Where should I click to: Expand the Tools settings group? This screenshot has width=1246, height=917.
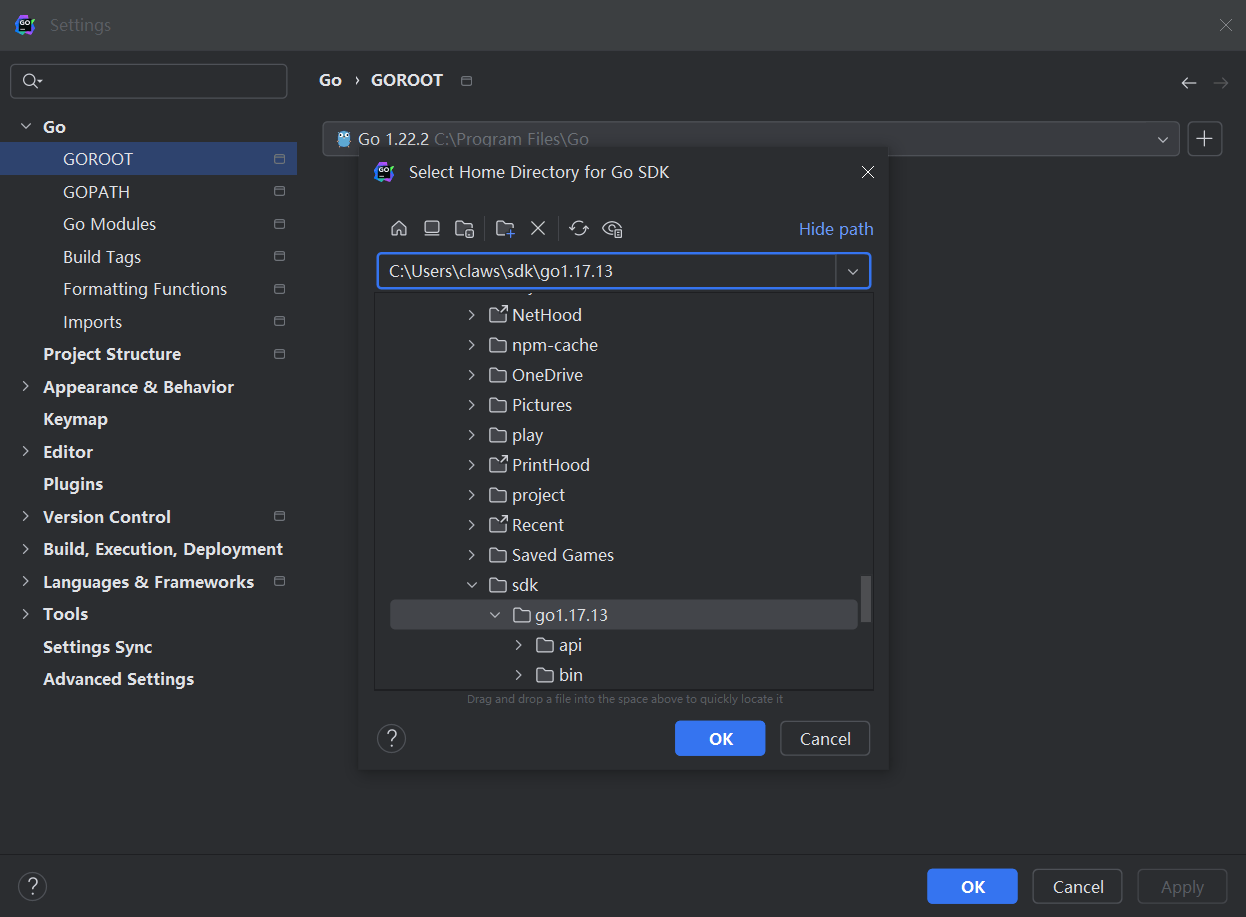(x=25, y=614)
